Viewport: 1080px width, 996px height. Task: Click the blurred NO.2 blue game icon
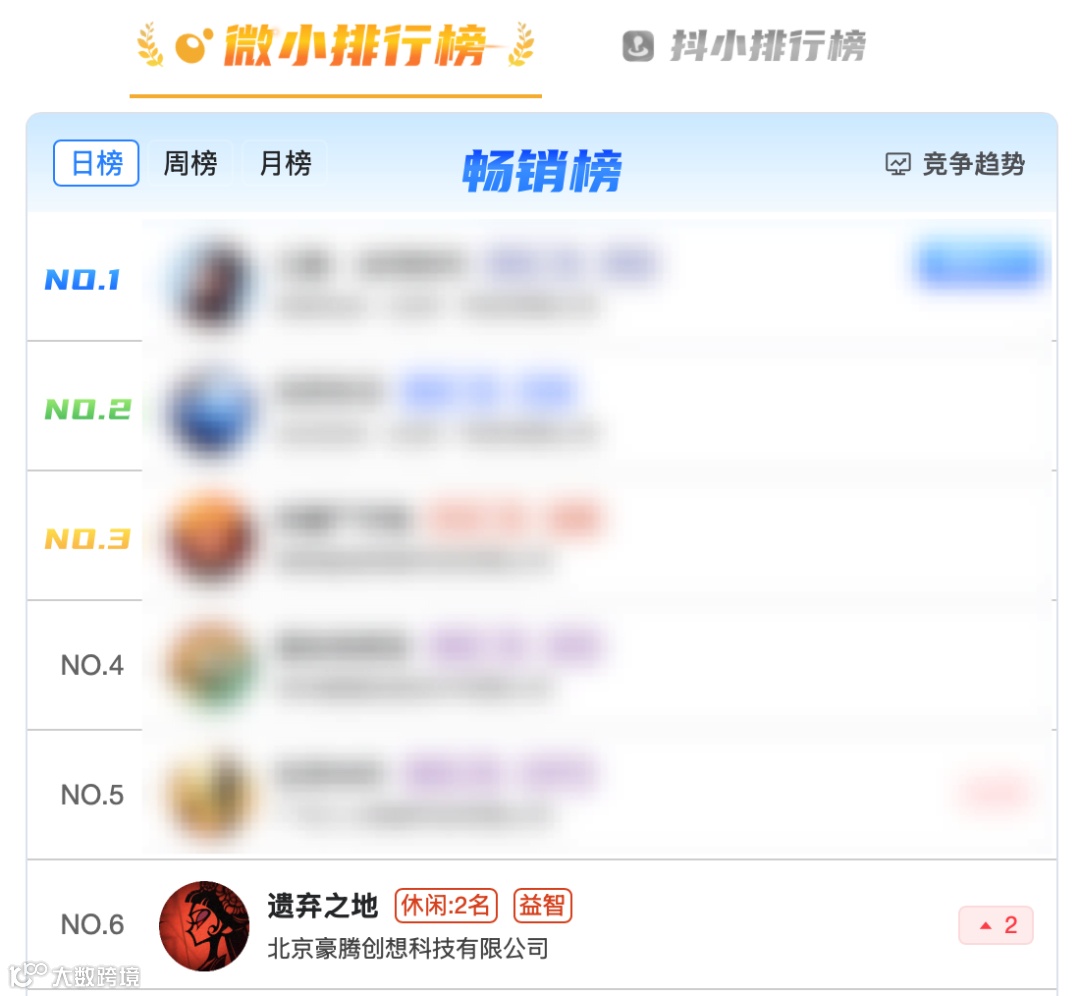211,411
